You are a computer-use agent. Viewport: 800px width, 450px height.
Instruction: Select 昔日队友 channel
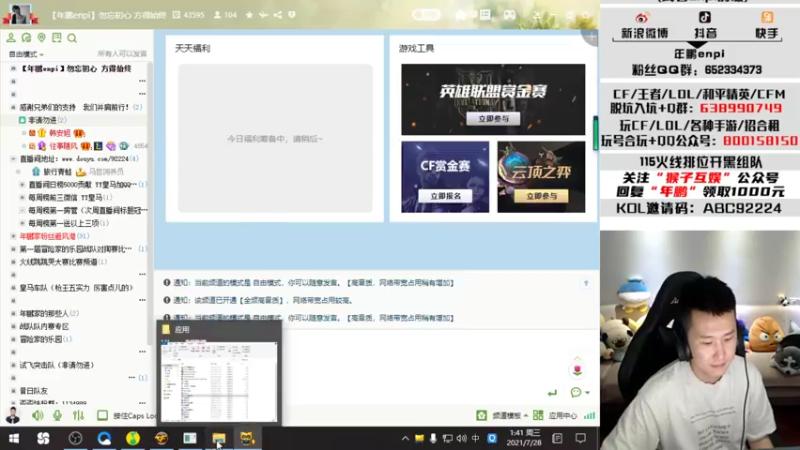(x=34, y=390)
